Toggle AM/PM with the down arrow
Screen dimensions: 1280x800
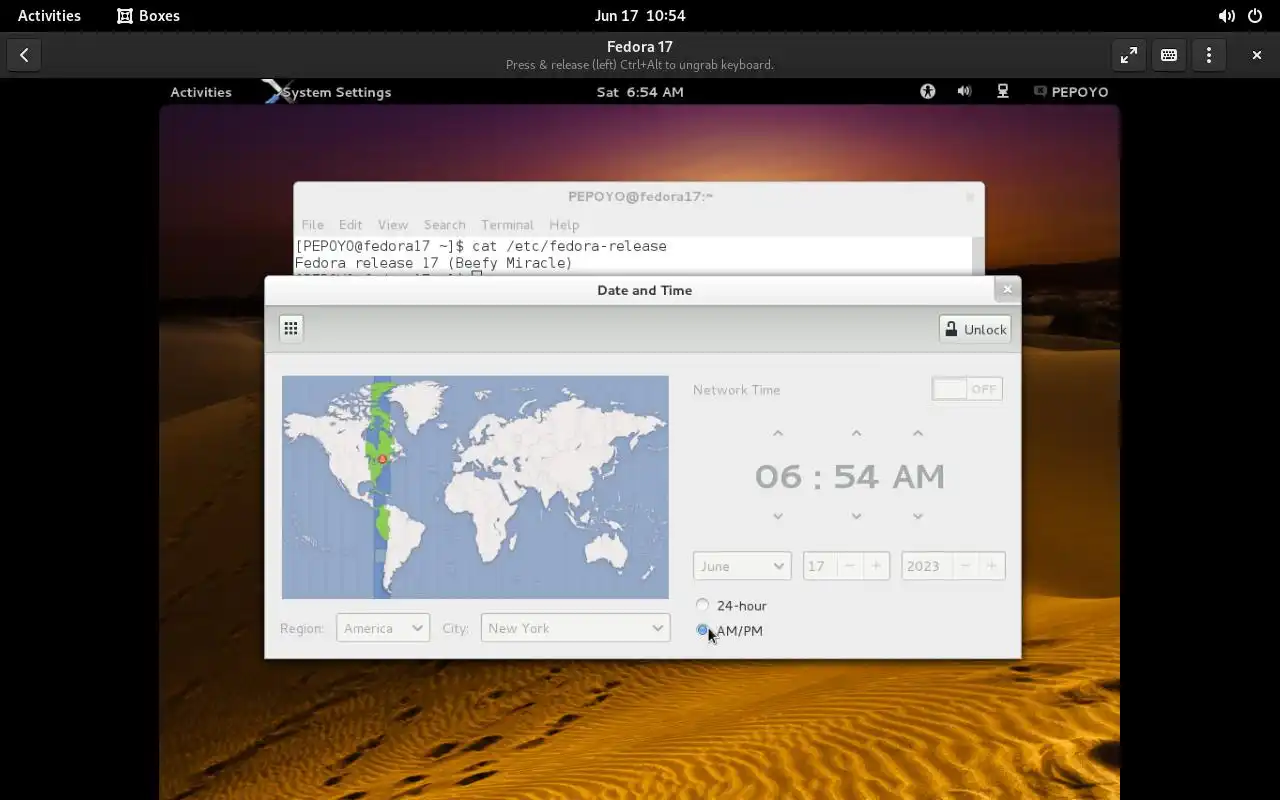(x=918, y=516)
